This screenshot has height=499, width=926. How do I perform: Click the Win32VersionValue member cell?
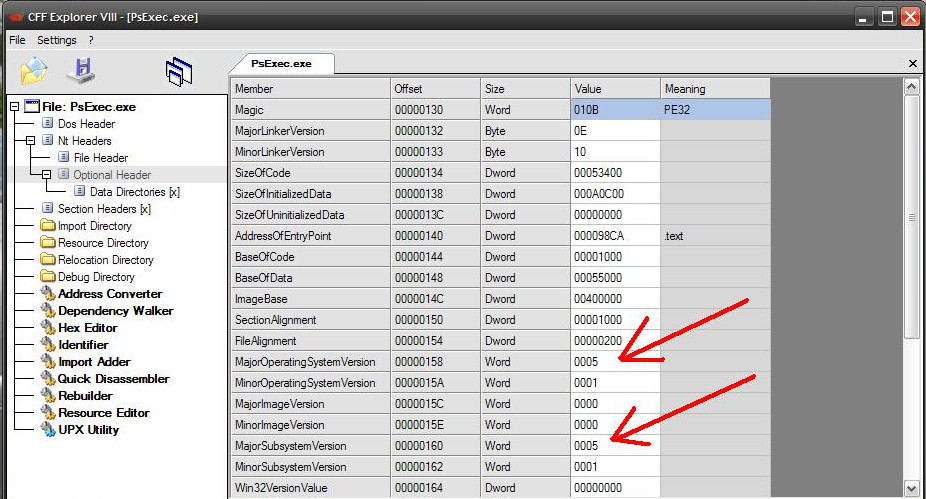pos(310,488)
